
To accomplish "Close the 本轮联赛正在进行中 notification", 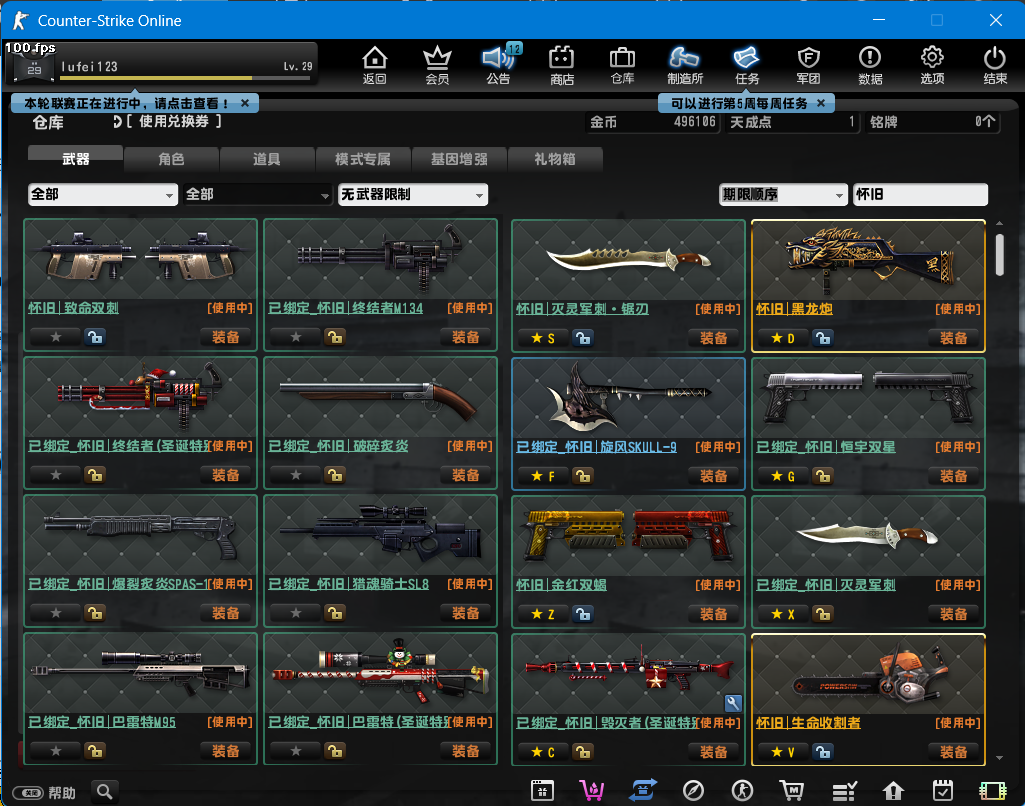I will pyautogui.click(x=244, y=103).
